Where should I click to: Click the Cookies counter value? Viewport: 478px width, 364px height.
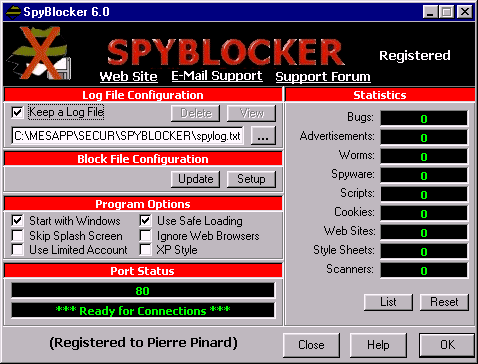click(424, 214)
